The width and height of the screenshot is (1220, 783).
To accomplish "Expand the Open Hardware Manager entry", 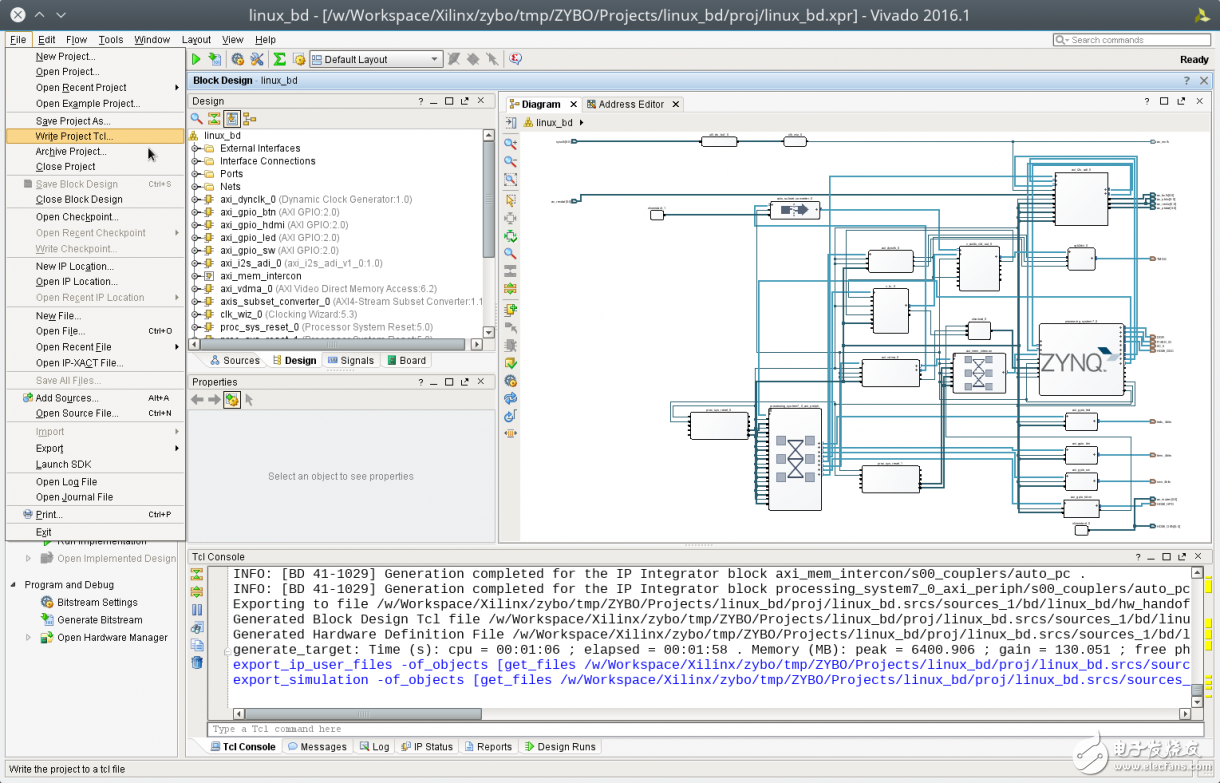I will coord(28,637).
